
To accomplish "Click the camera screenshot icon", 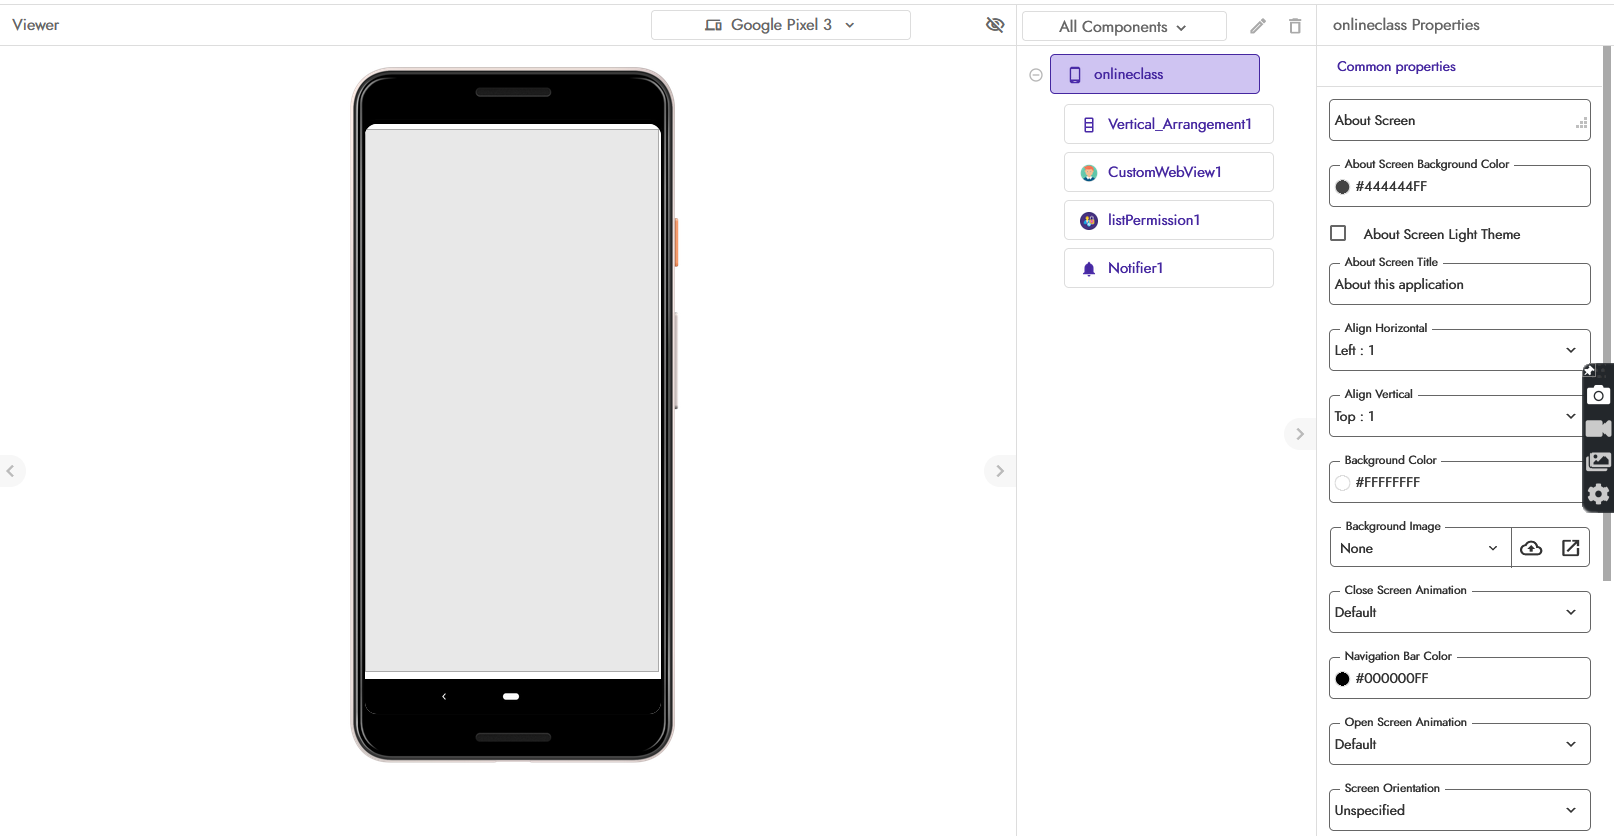I will 1598,395.
